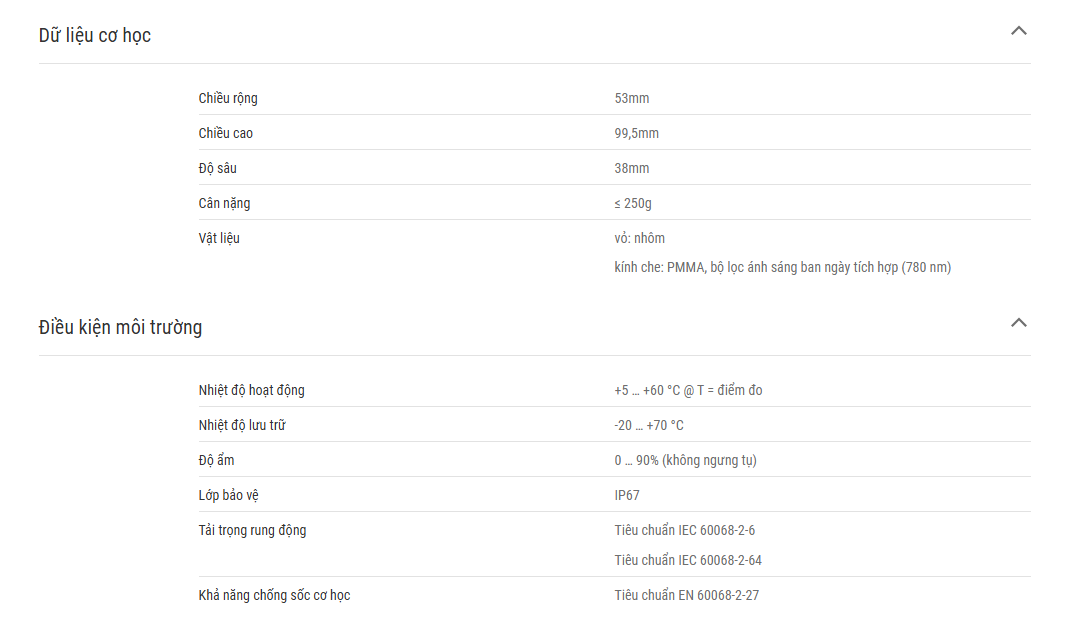Select the Chiều rộng row label

click(x=228, y=98)
